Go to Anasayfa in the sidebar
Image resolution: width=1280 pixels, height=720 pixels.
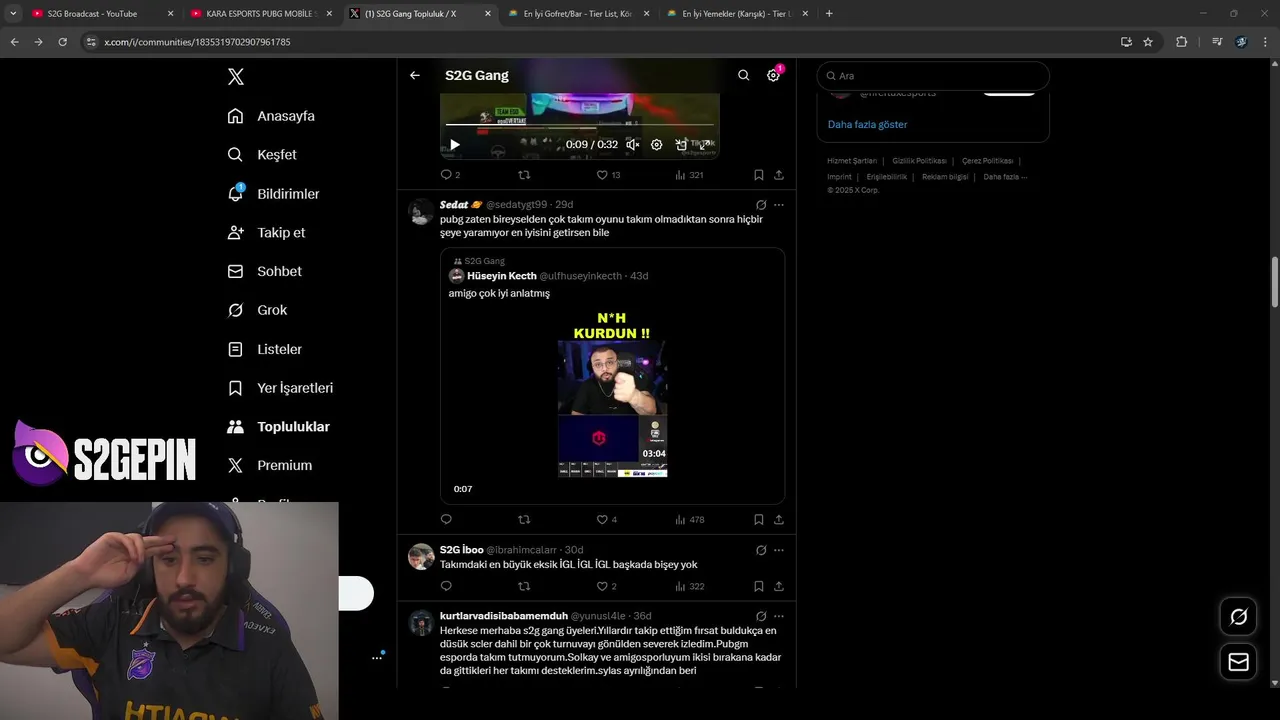coord(271,116)
